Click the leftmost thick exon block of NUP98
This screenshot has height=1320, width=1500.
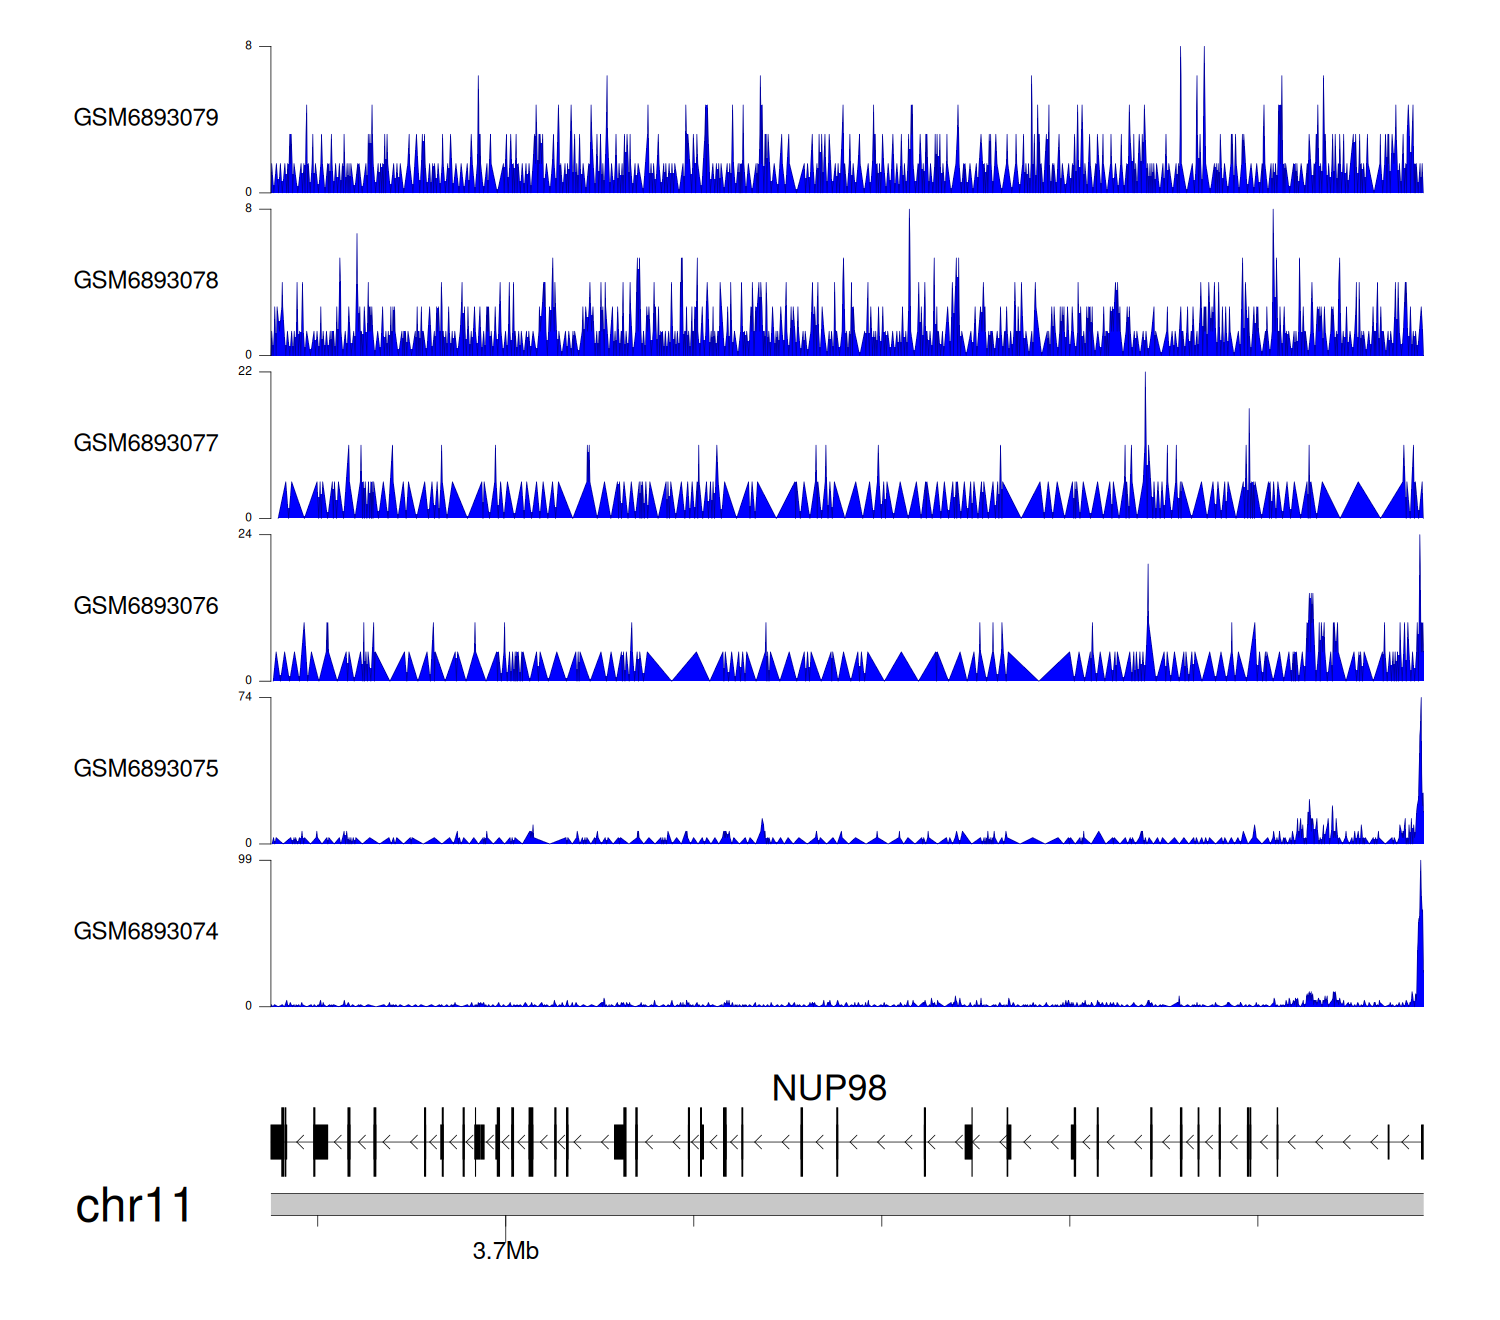click(278, 1142)
